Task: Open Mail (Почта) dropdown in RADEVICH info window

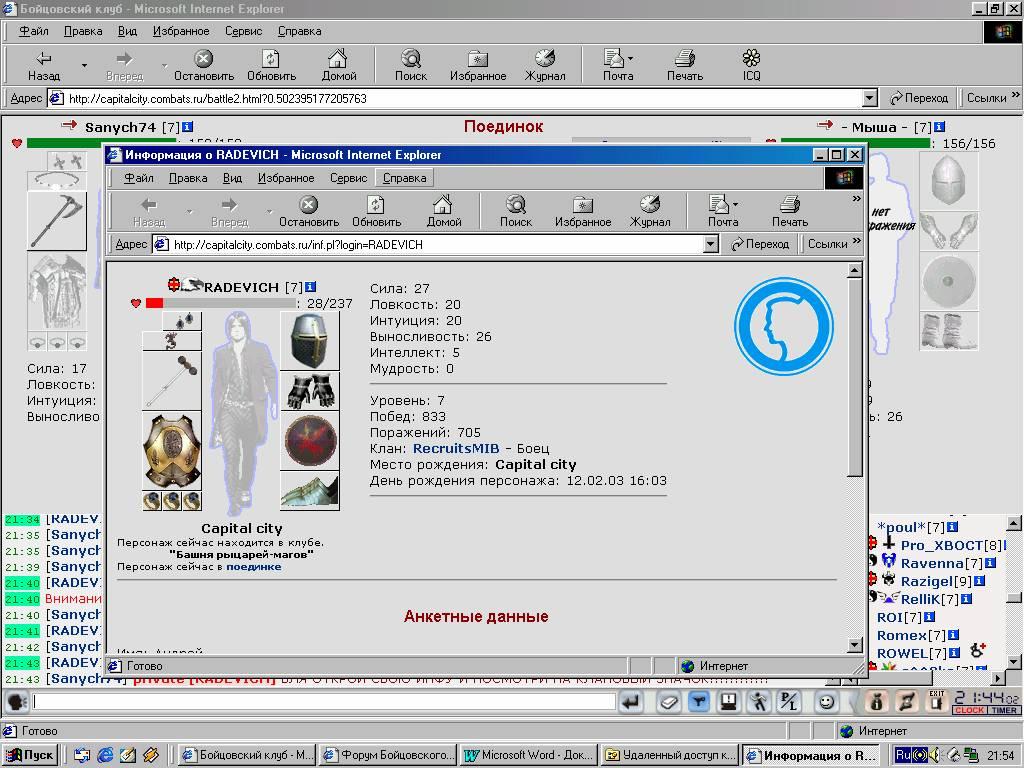Action: pyautogui.click(x=735, y=204)
